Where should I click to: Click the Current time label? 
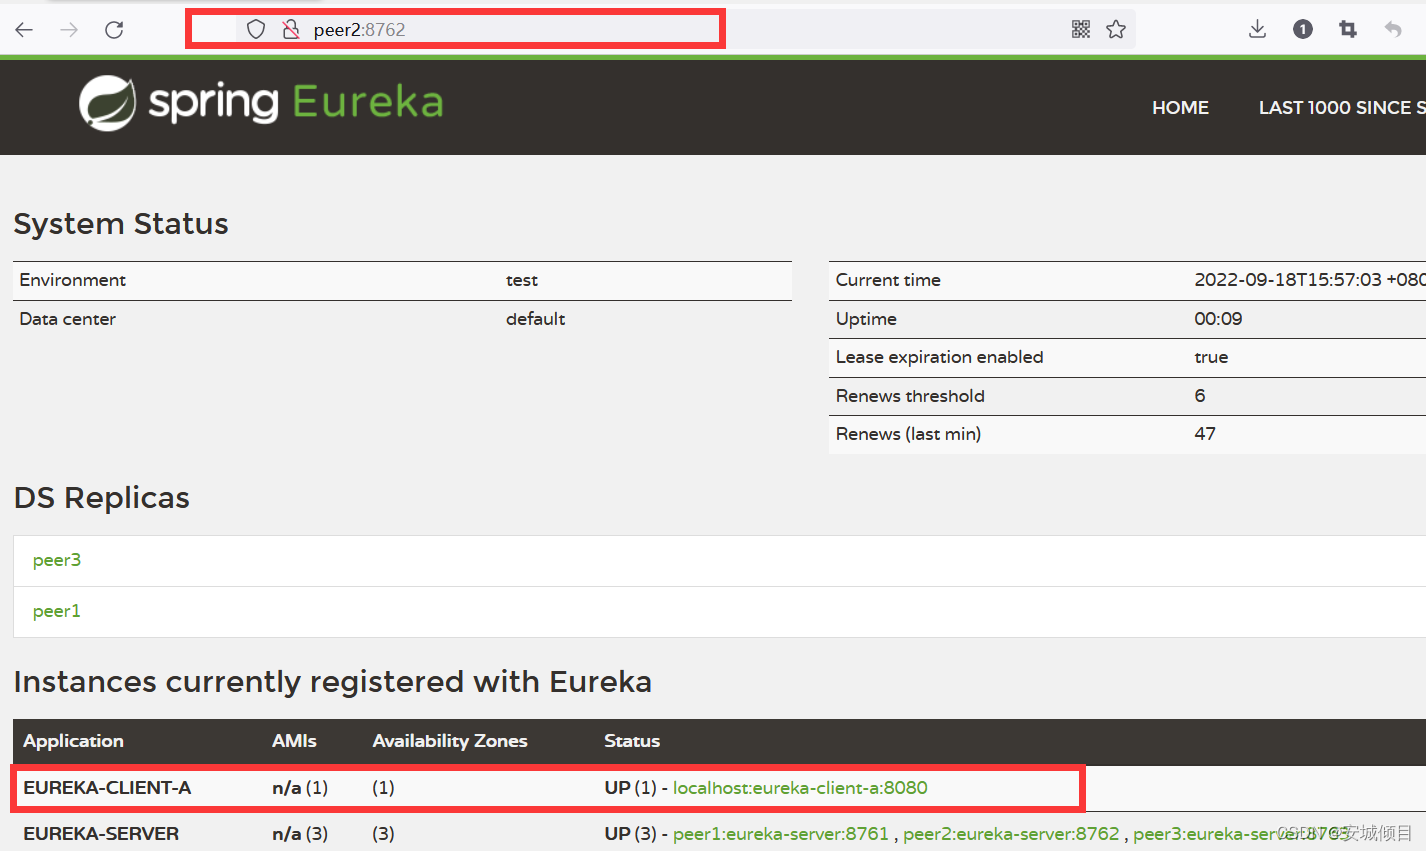coord(888,280)
